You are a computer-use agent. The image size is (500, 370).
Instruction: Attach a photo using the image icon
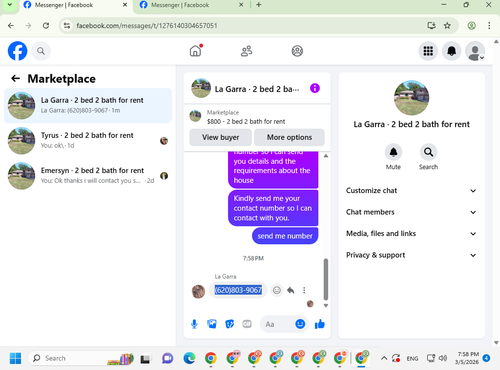pos(212,324)
